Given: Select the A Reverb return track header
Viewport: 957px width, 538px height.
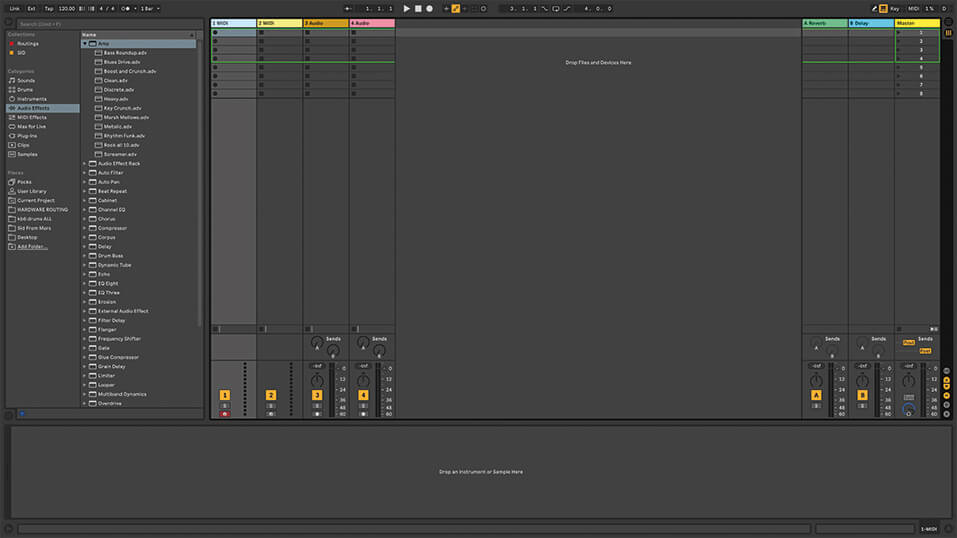Looking at the screenshot, I should tap(825, 23).
